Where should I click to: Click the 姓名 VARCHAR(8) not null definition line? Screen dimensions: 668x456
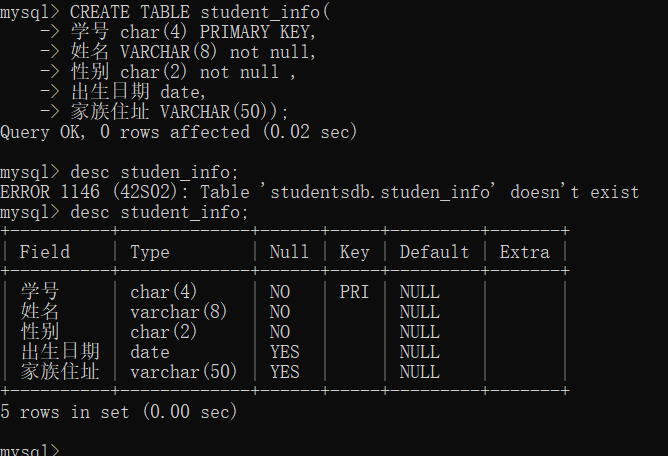point(193,52)
